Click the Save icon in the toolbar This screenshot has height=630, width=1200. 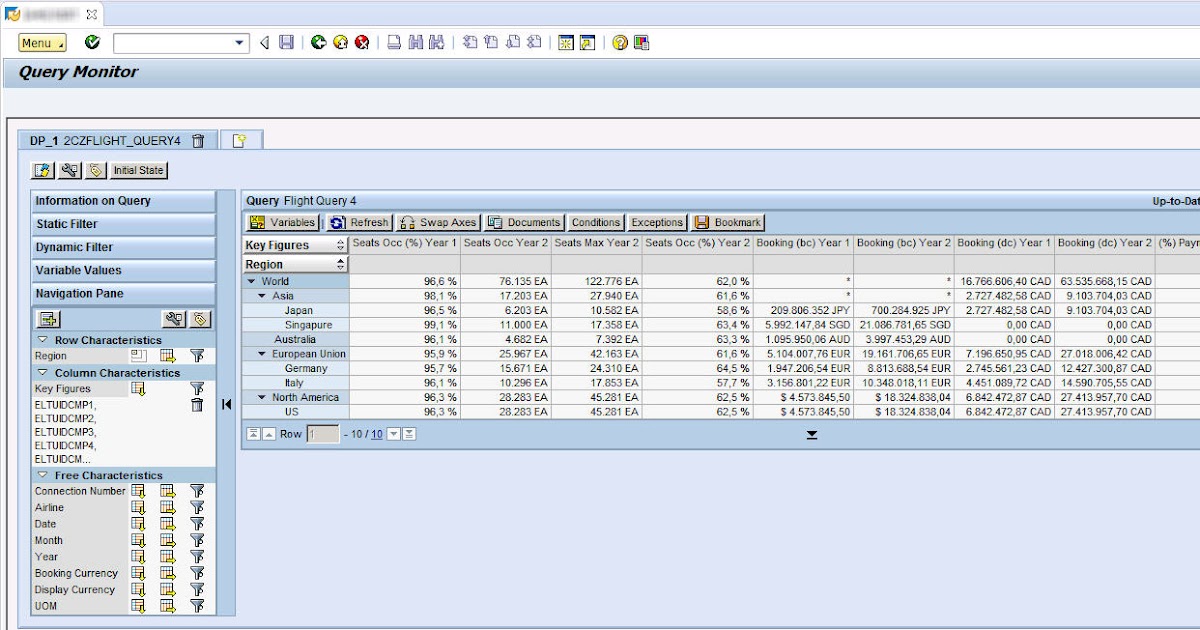click(287, 42)
